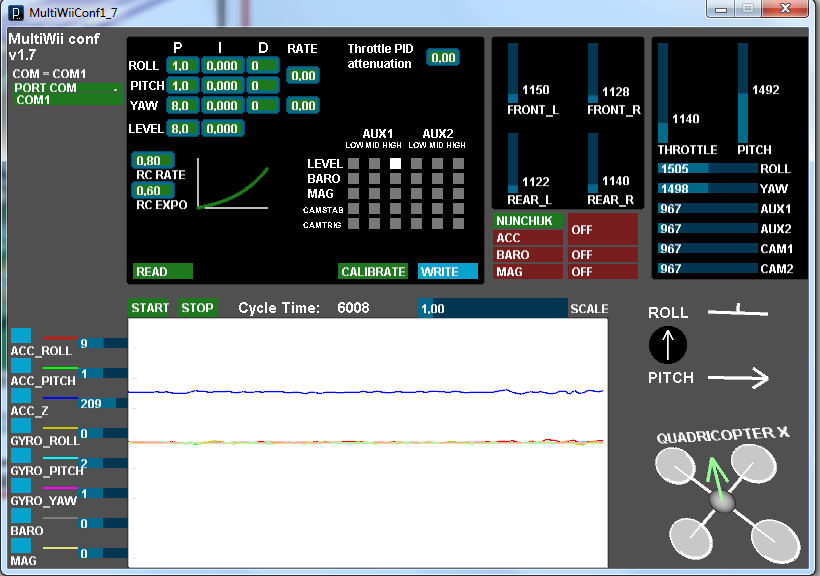Screen dimensions: 820x576
Task: Enable CAMTRIG on AUX2 MID
Action: [x=438, y=224]
